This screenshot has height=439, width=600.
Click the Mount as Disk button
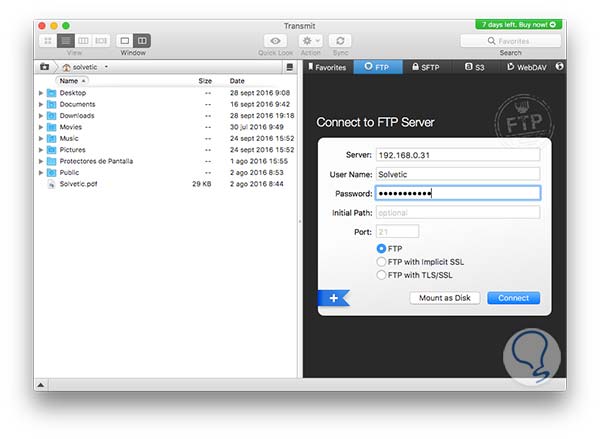click(x=445, y=298)
